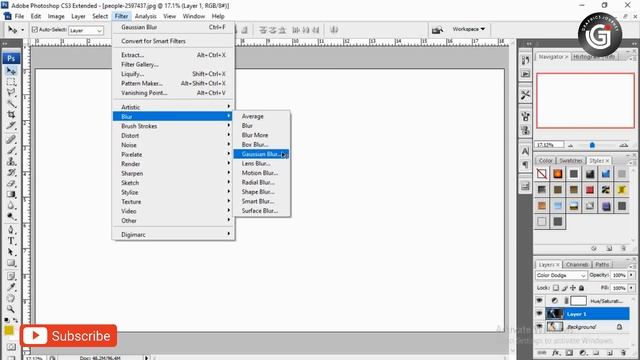Open the Auto-Select Layer dropdown
This screenshot has width=640, height=360.
click(x=86, y=30)
